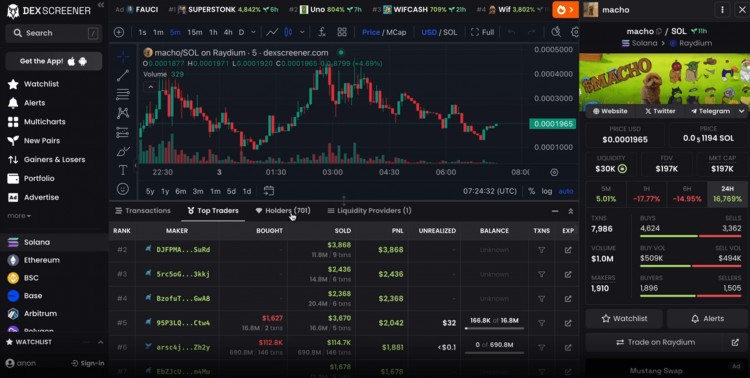Click Trade on Raydium button
The height and width of the screenshot is (378, 750).
[655, 342]
